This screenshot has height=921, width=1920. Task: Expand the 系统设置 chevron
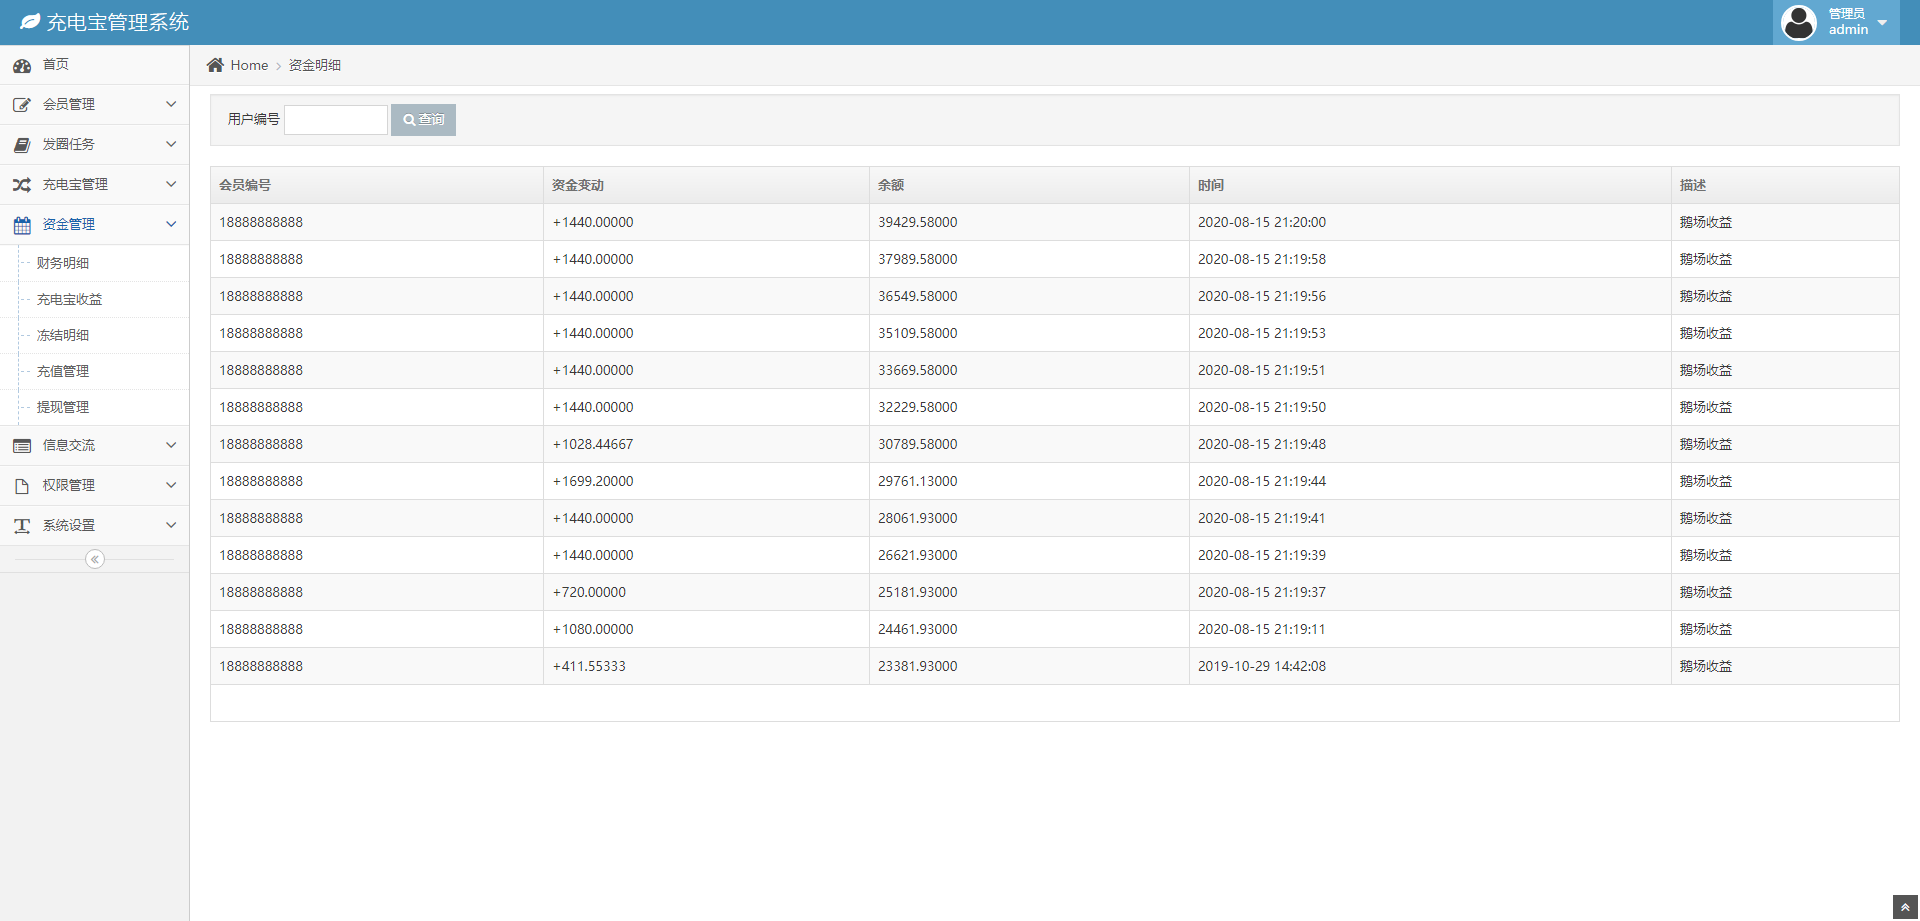[x=171, y=525]
